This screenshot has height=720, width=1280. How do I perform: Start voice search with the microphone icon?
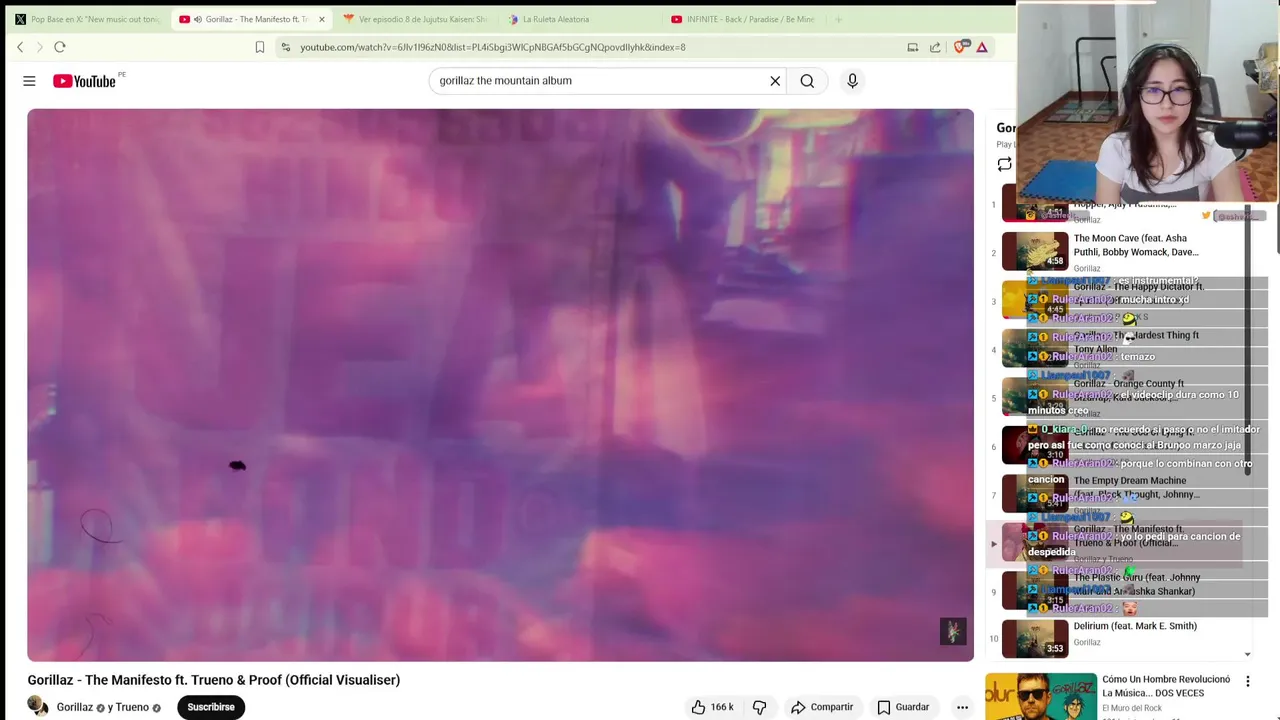[852, 81]
